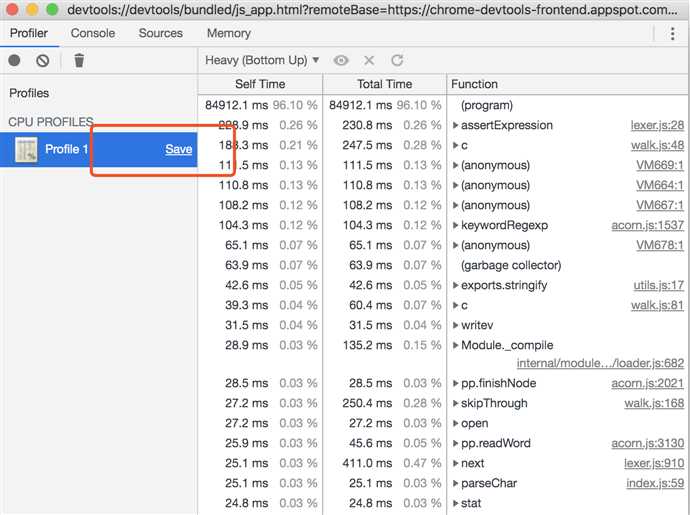Screen dimensions: 690x515
Task: Open the Heavy (Bottom Up) view dropdown
Action: (262, 60)
